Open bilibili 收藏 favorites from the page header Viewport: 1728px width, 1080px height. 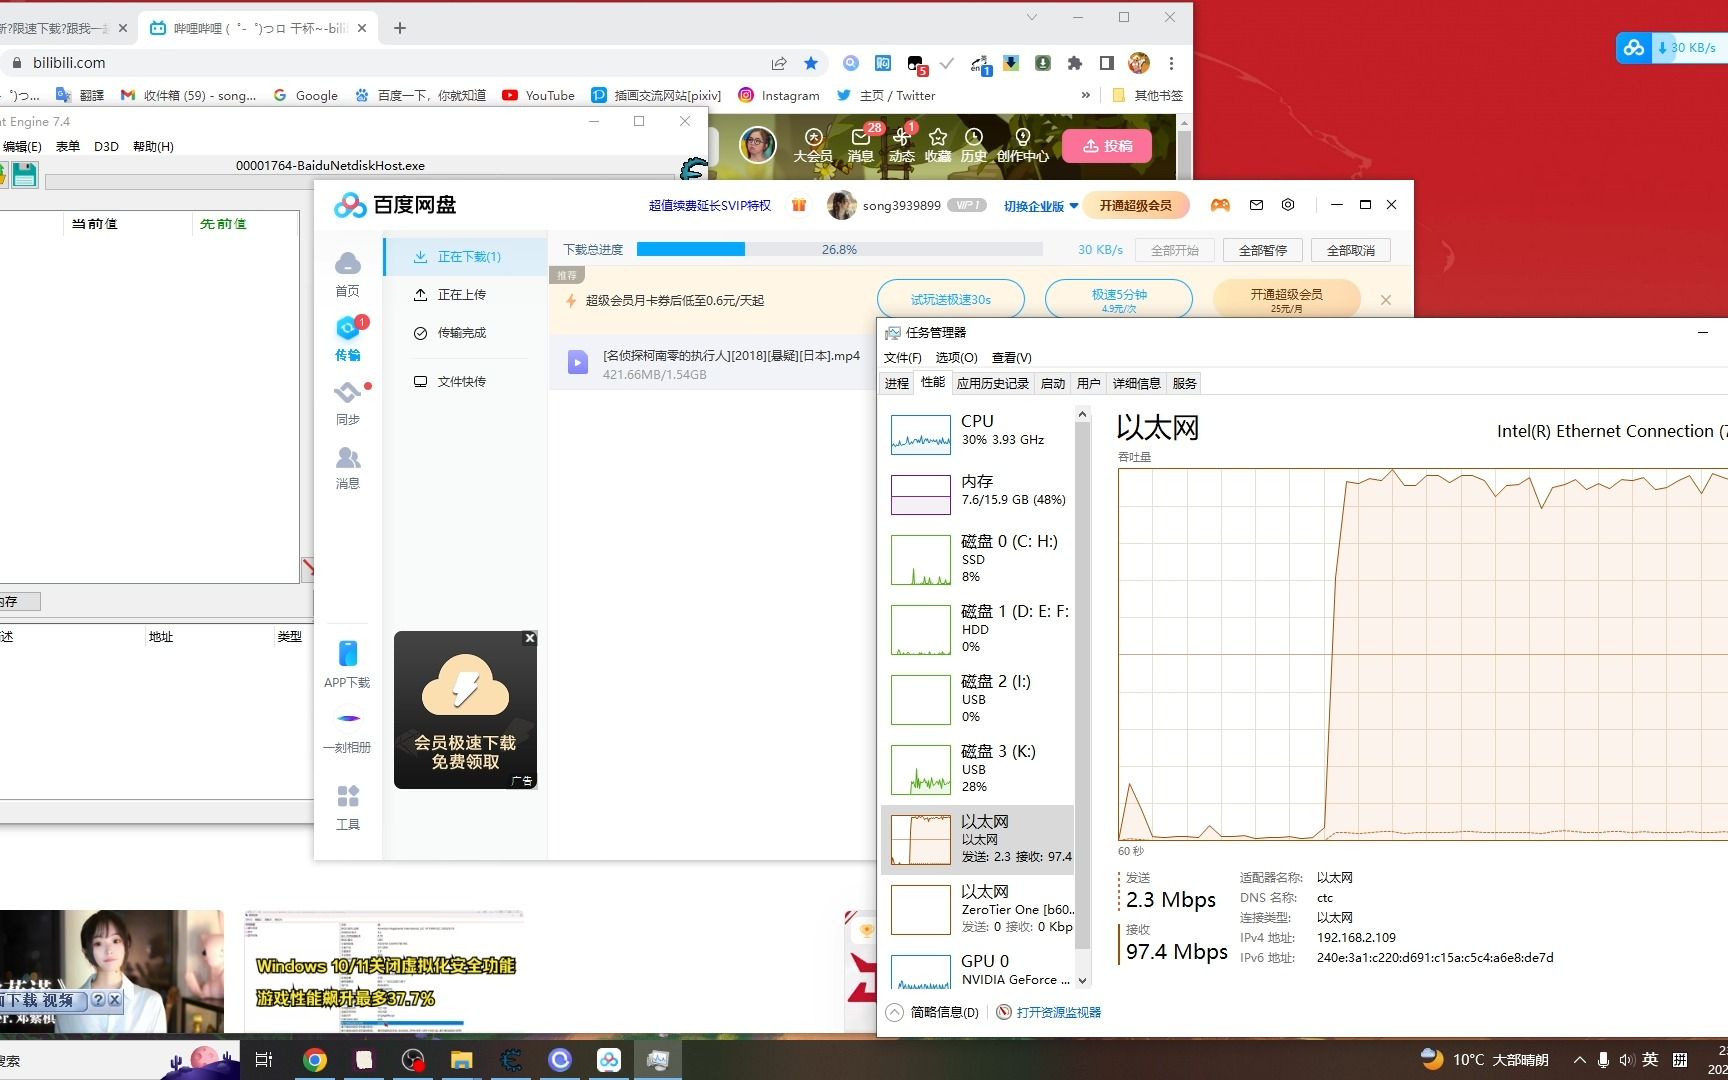click(937, 144)
